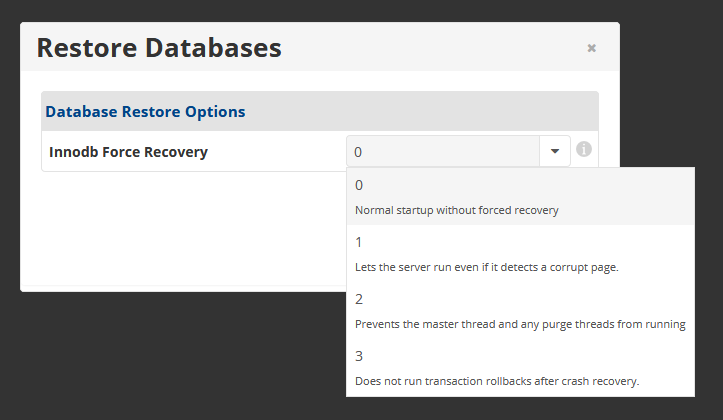The width and height of the screenshot is (723, 420).
Task: Close the Restore Databases dialog with X
Action: tap(592, 48)
